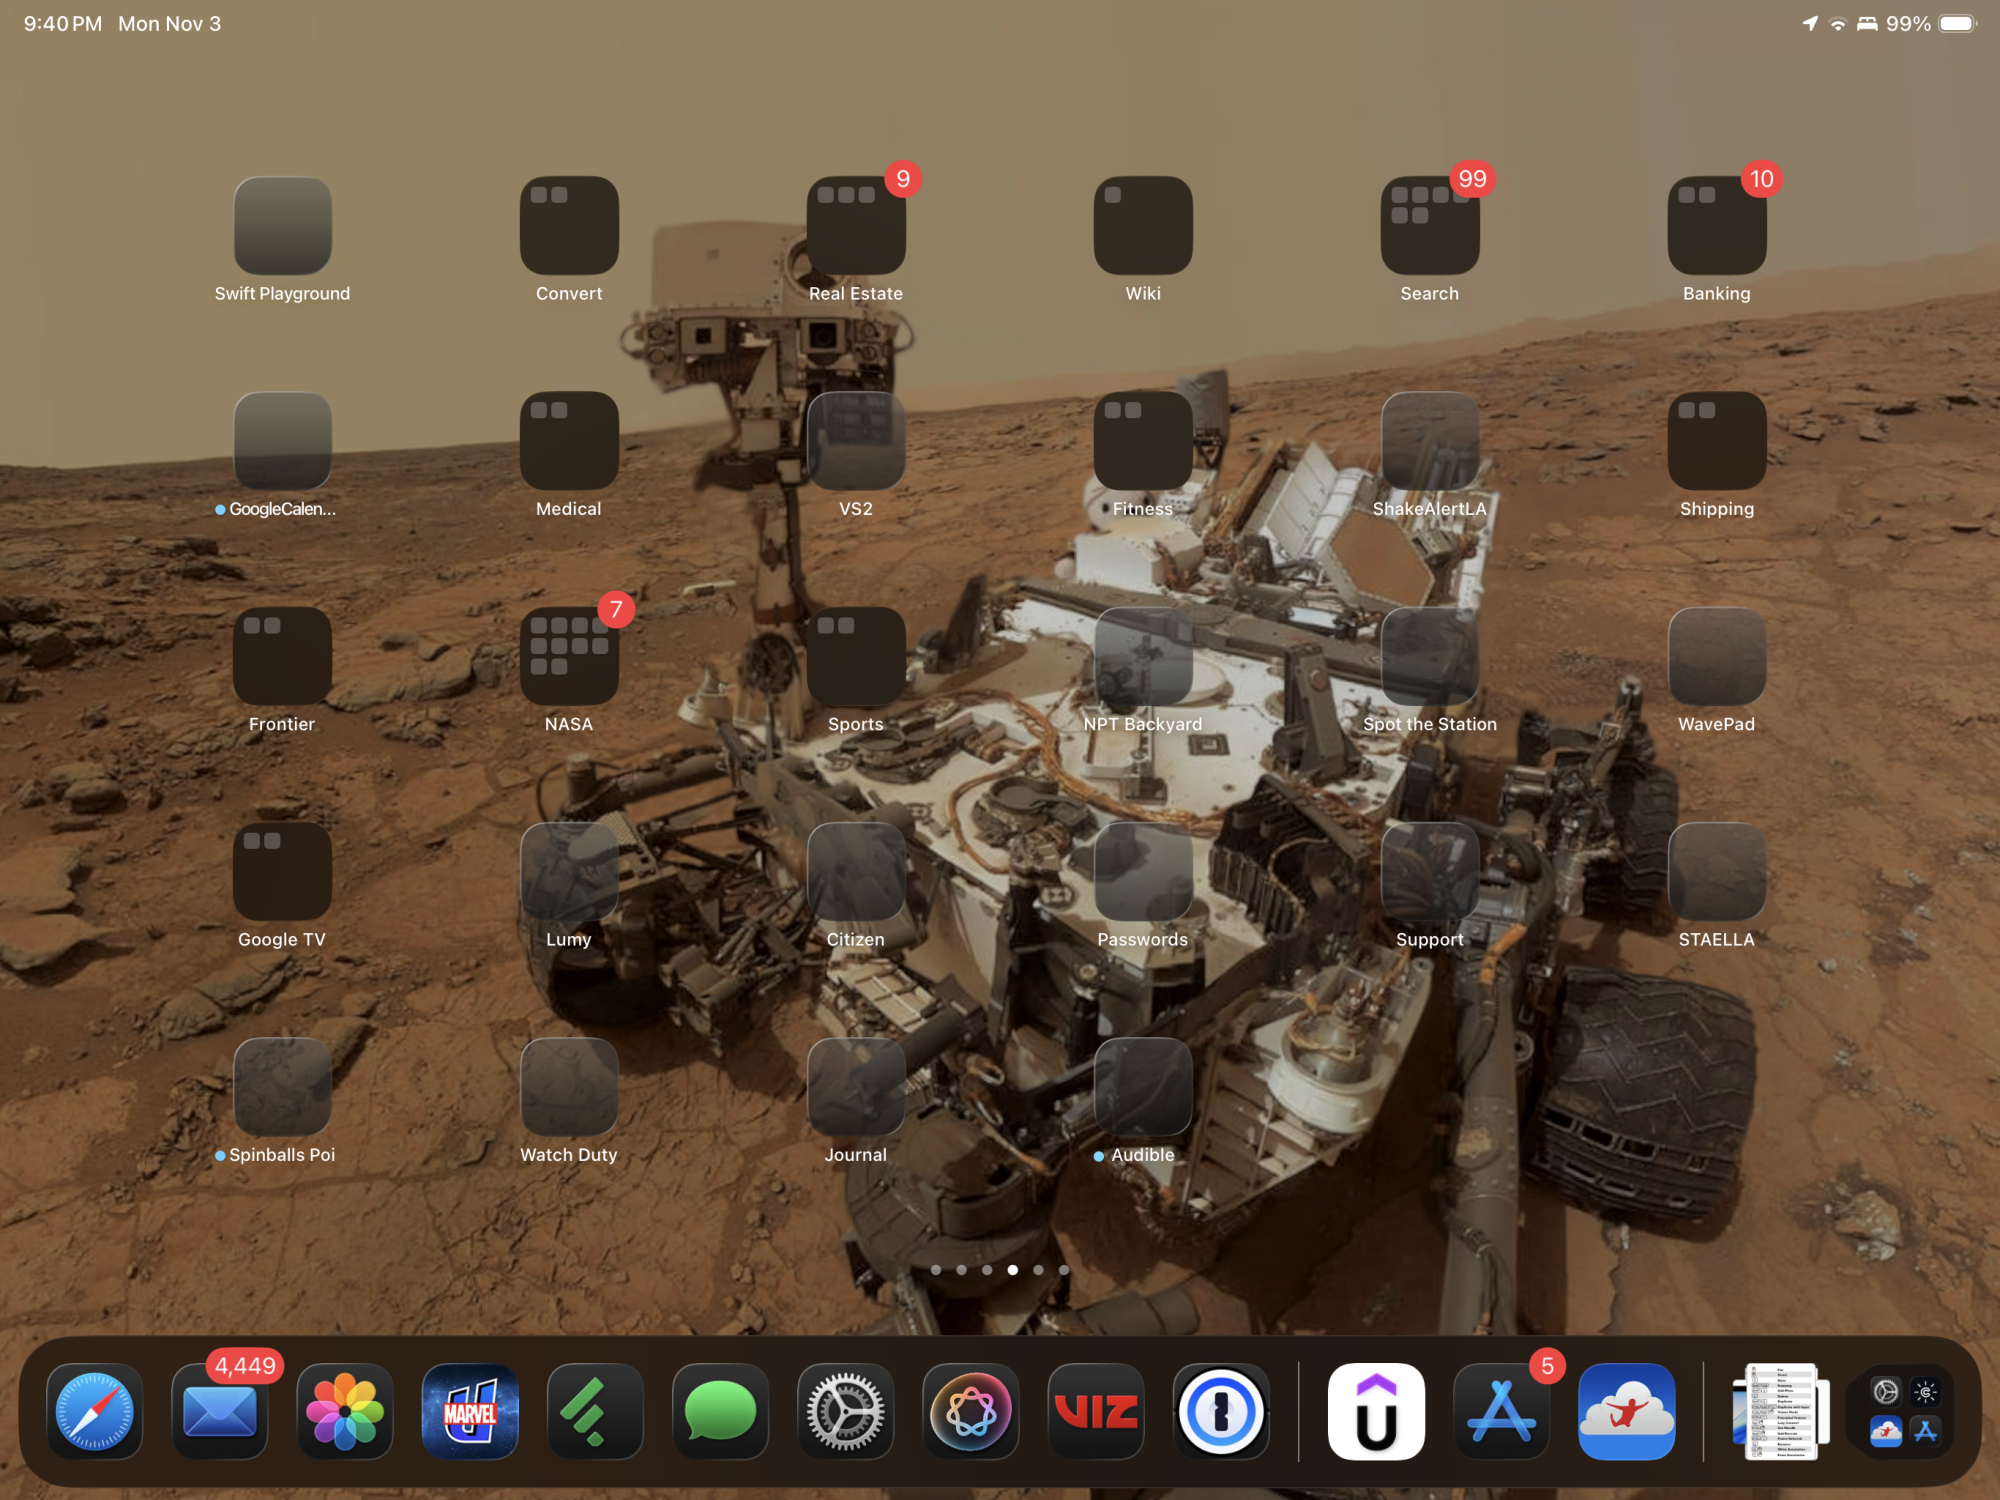Screen dimensions: 2000x1500
Task: Open the Real Estate folder
Action: coord(856,226)
